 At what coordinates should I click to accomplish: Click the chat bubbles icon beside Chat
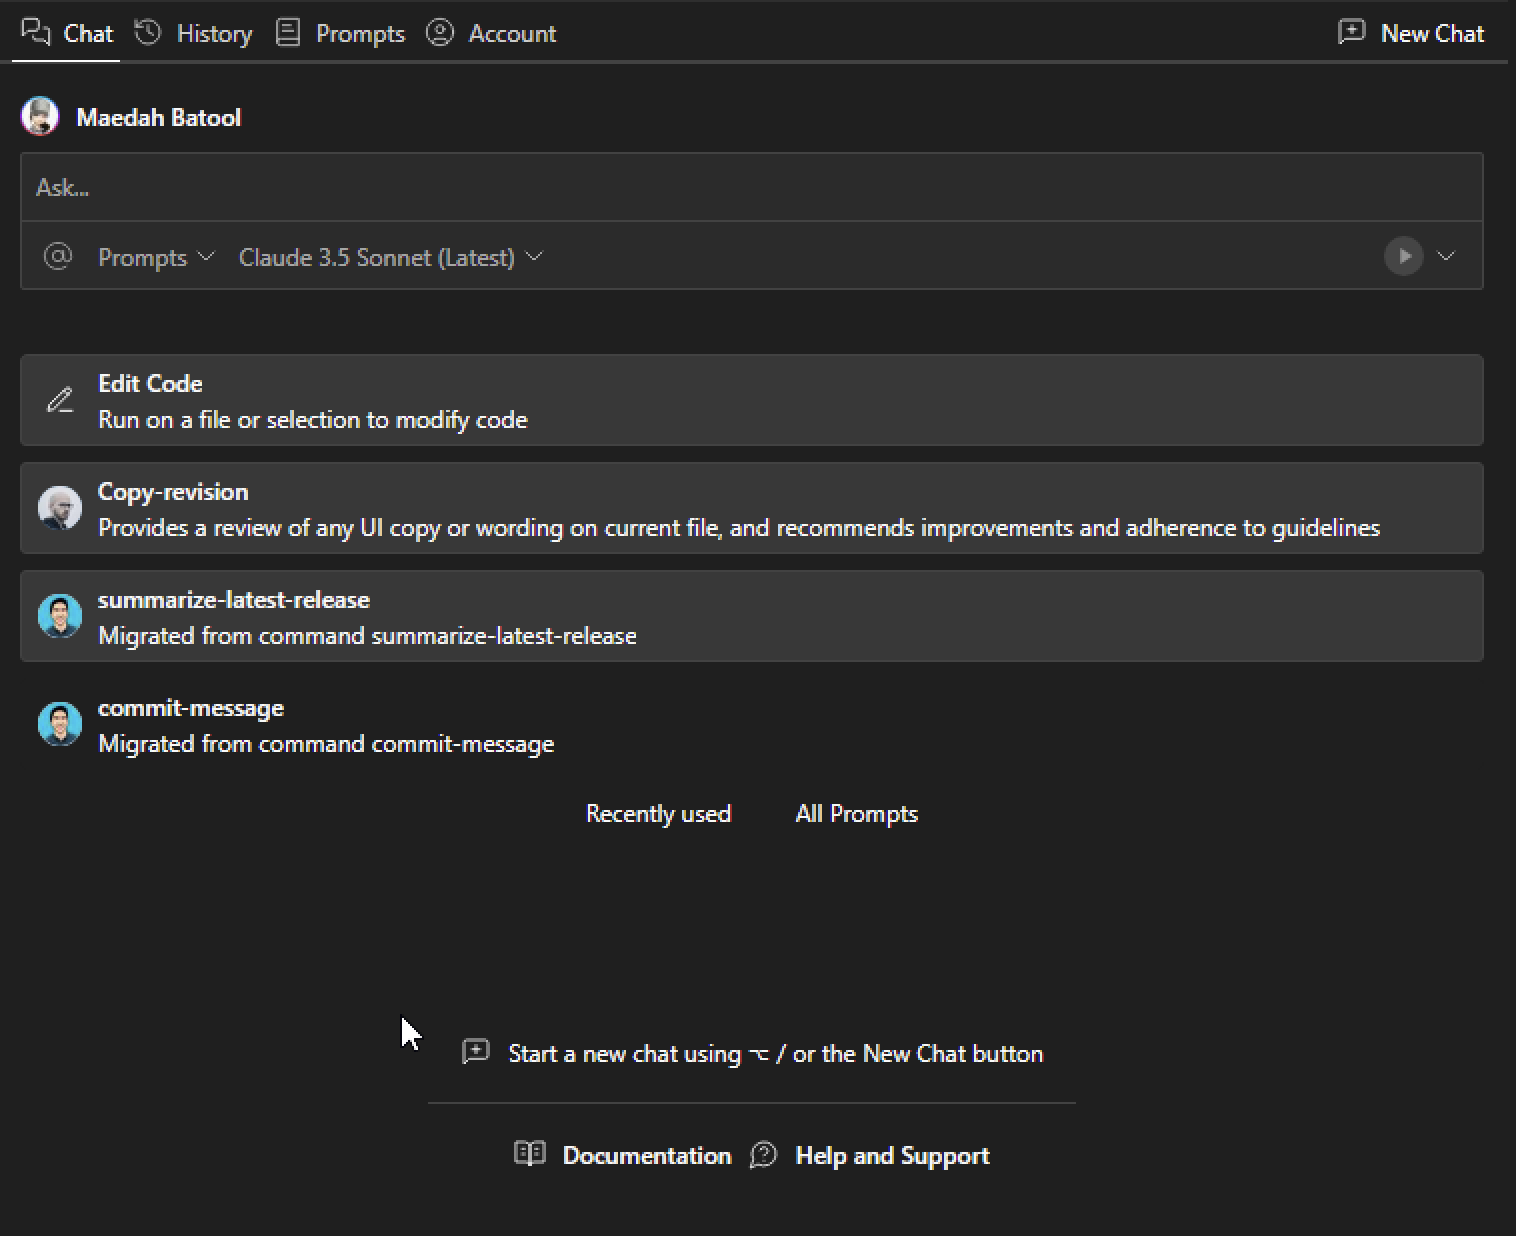tap(36, 33)
